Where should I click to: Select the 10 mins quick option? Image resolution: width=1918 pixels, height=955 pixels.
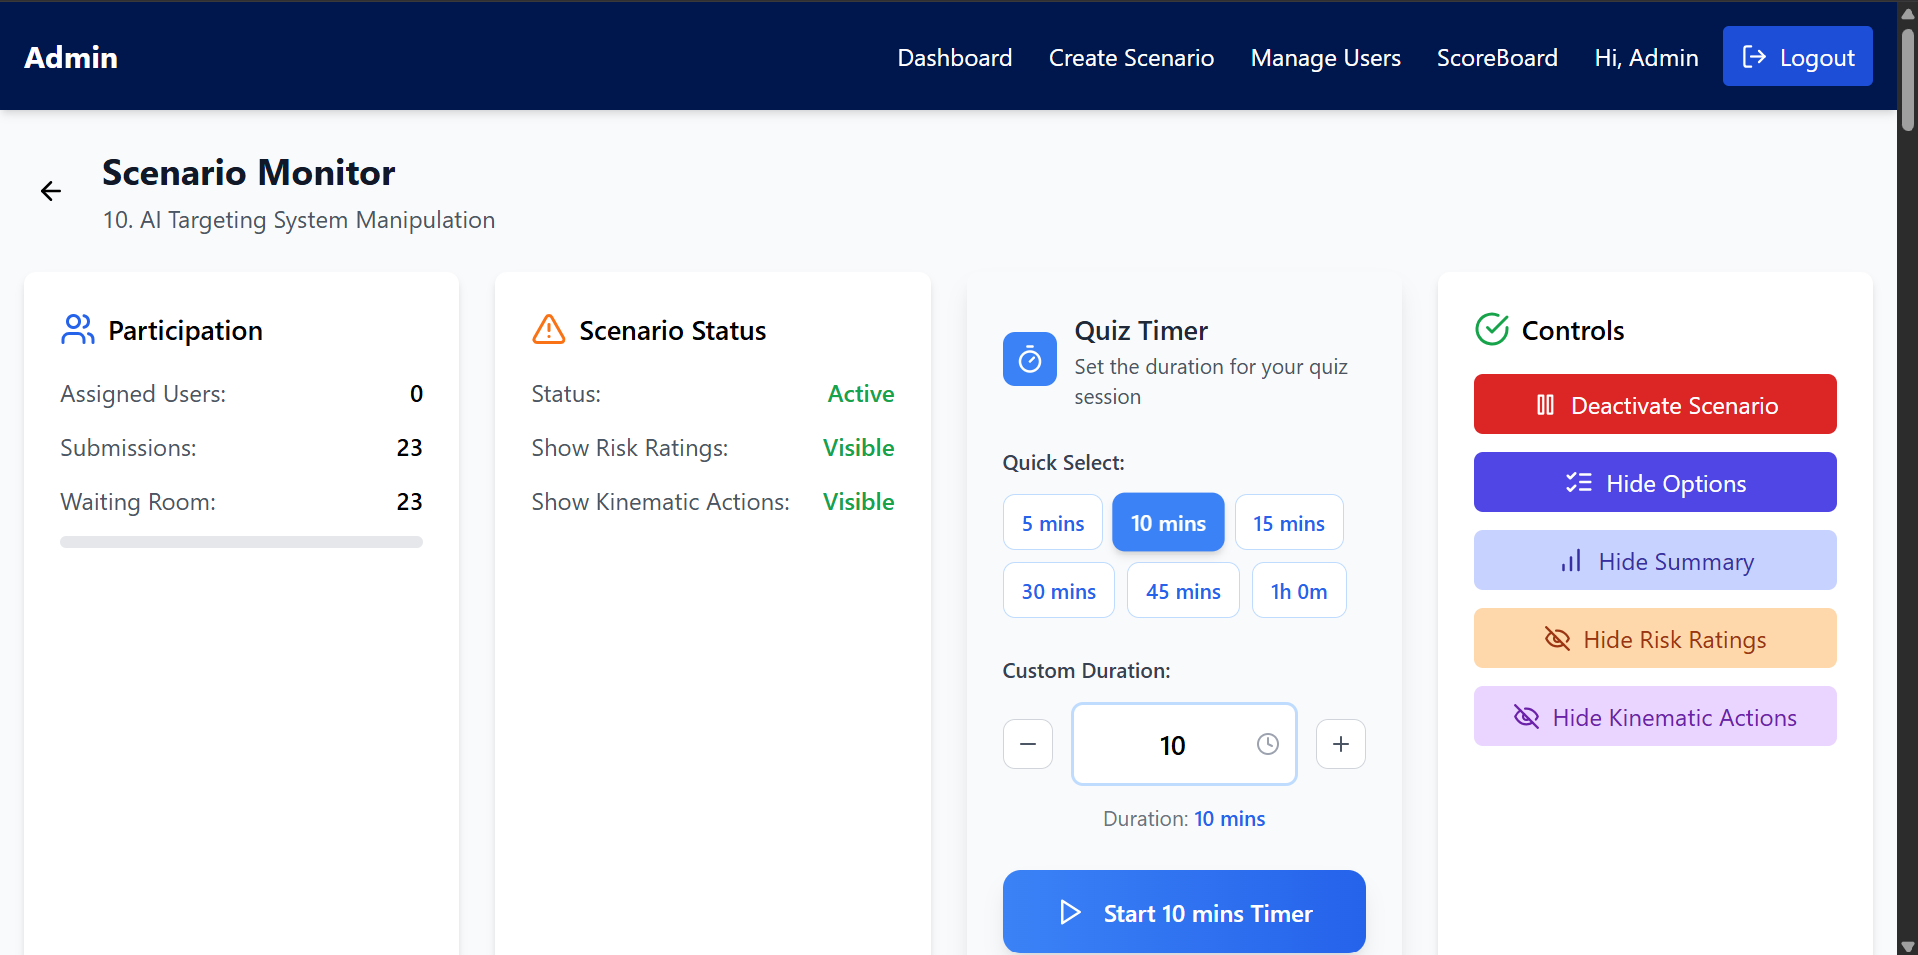pos(1168,522)
